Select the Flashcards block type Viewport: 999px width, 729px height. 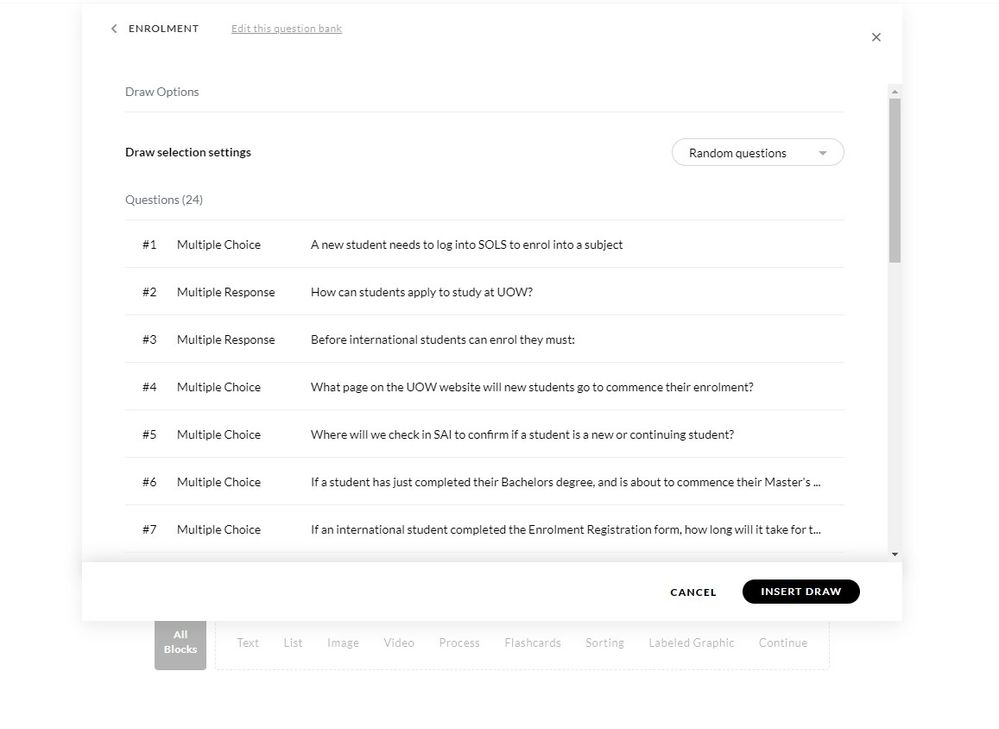[532, 643]
